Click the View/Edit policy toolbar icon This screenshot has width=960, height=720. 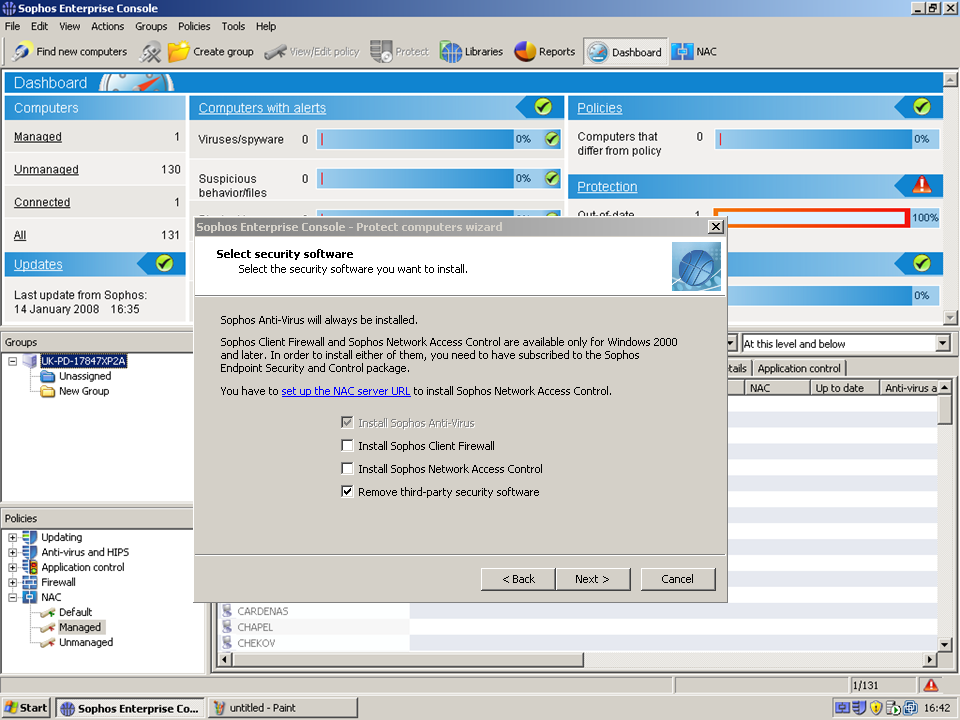coord(276,52)
